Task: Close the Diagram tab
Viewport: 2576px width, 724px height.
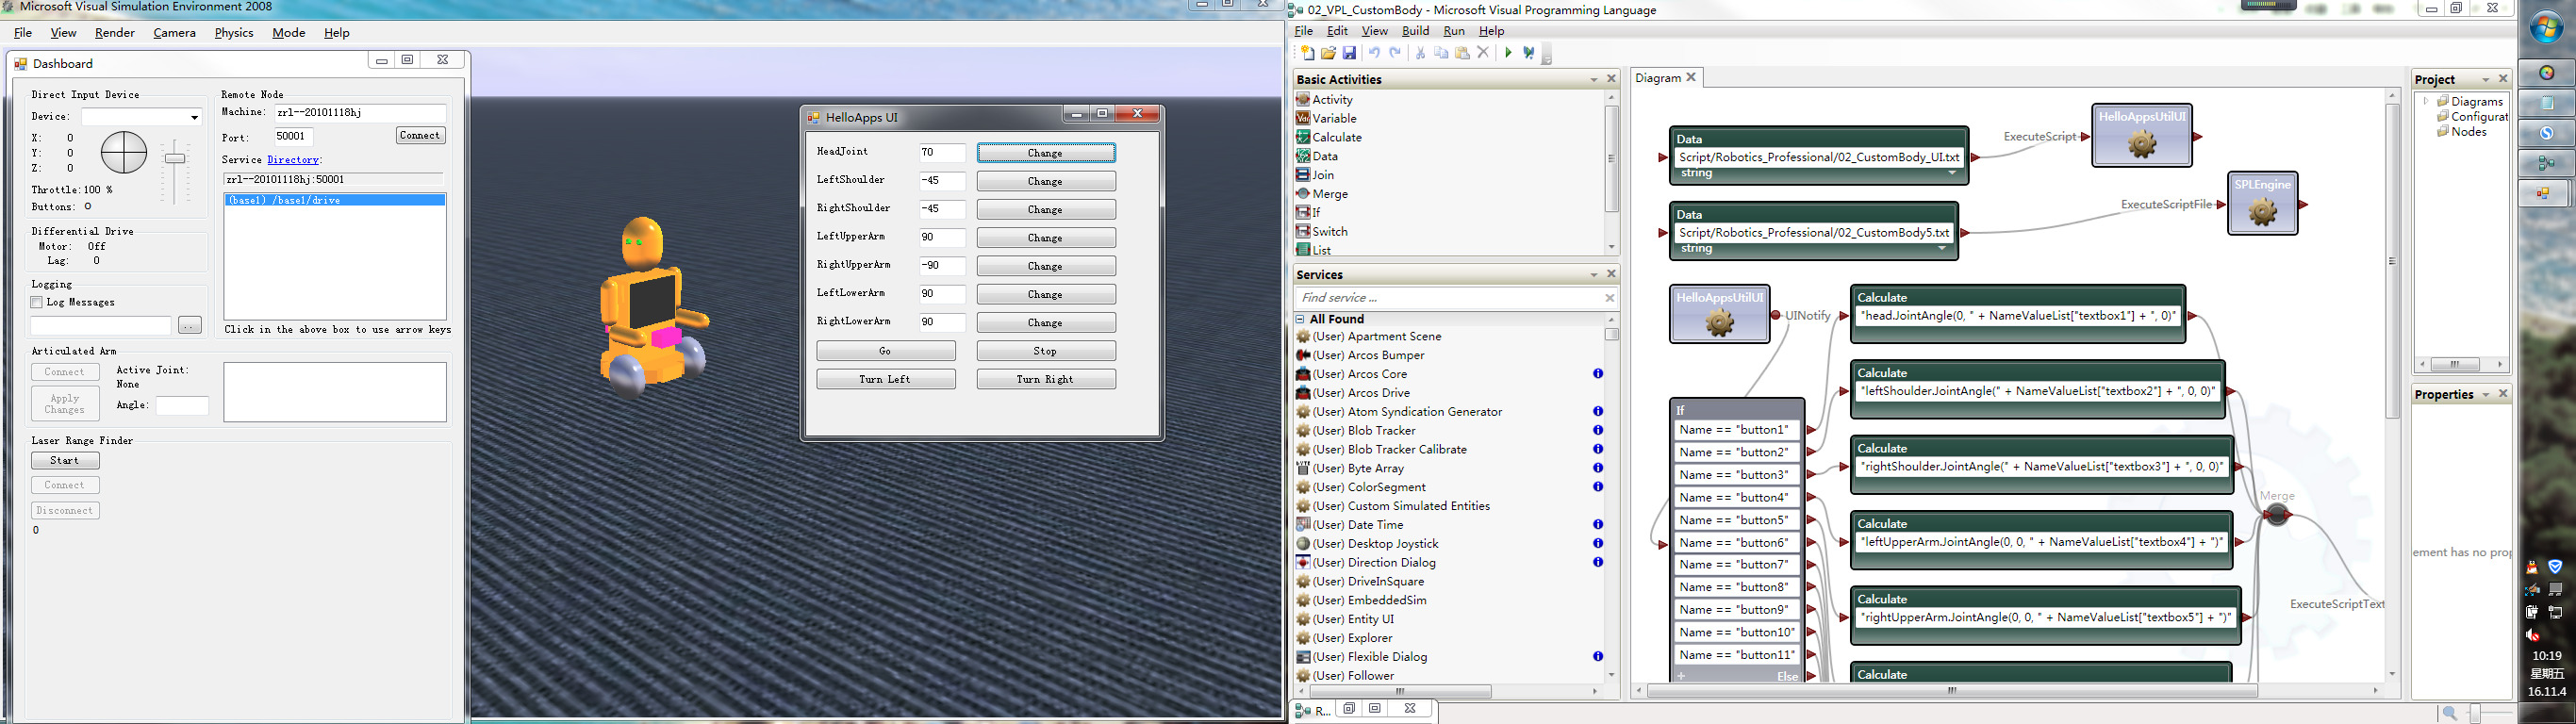Action: pyautogui.click(x=1692, y=77)
